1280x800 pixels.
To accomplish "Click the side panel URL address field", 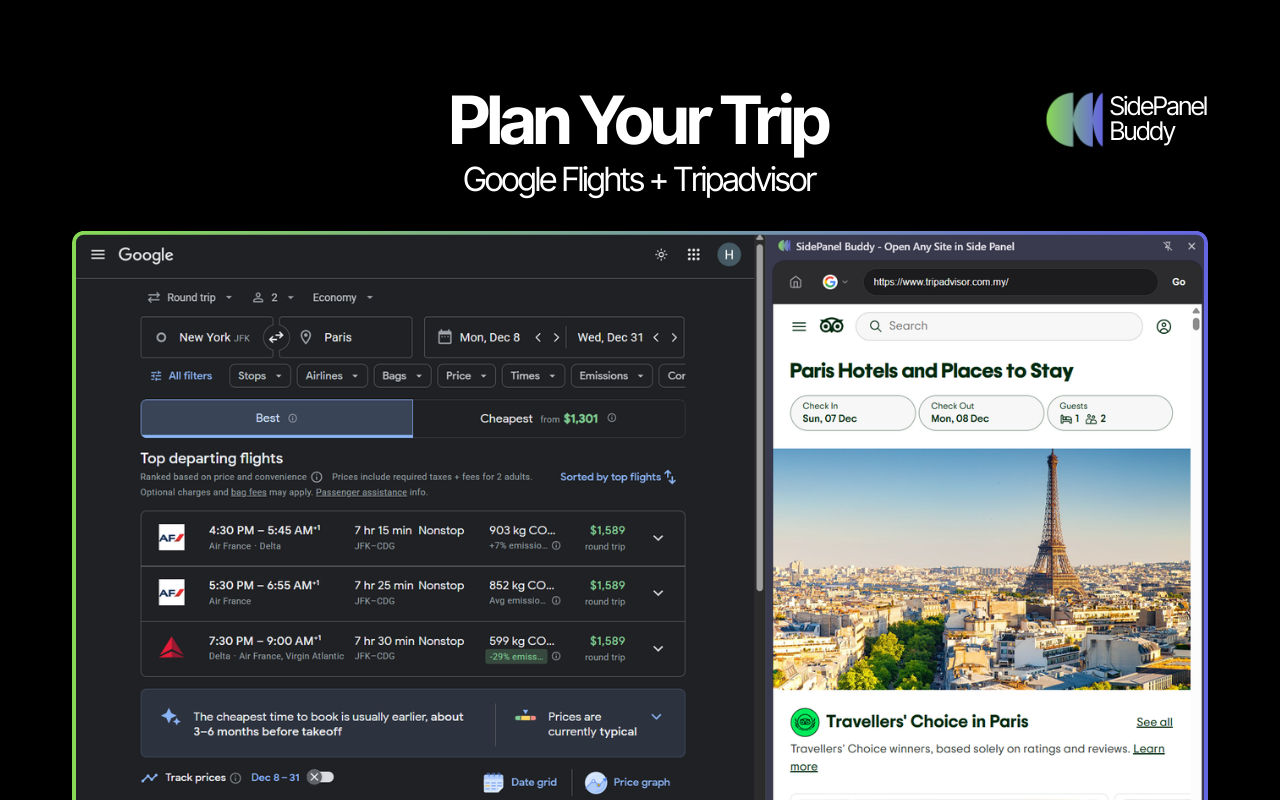I will click(x=1009, y=282).
